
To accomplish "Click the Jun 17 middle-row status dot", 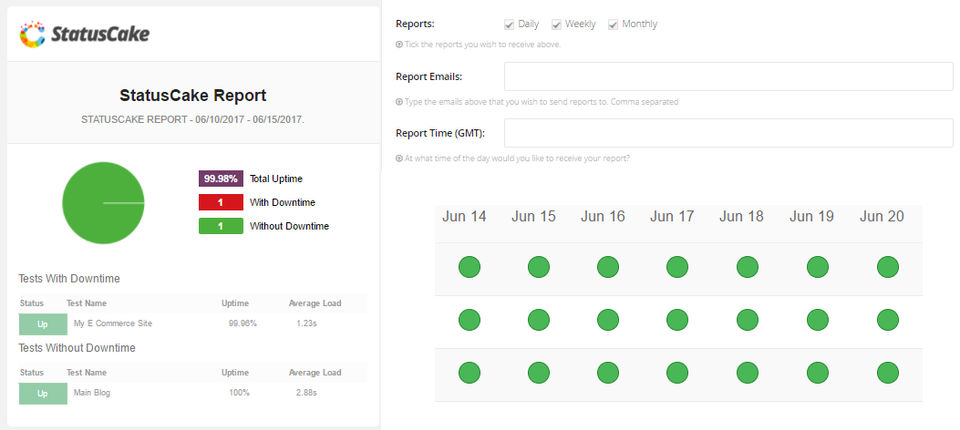I will coord(678,320).
